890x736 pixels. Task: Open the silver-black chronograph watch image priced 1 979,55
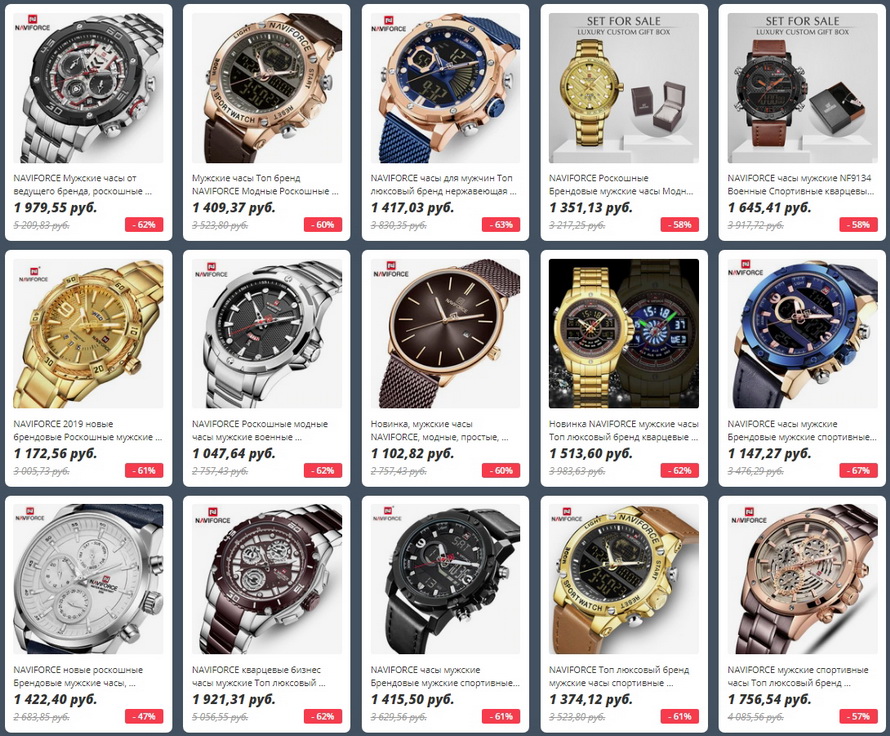[x=88, y=88]
